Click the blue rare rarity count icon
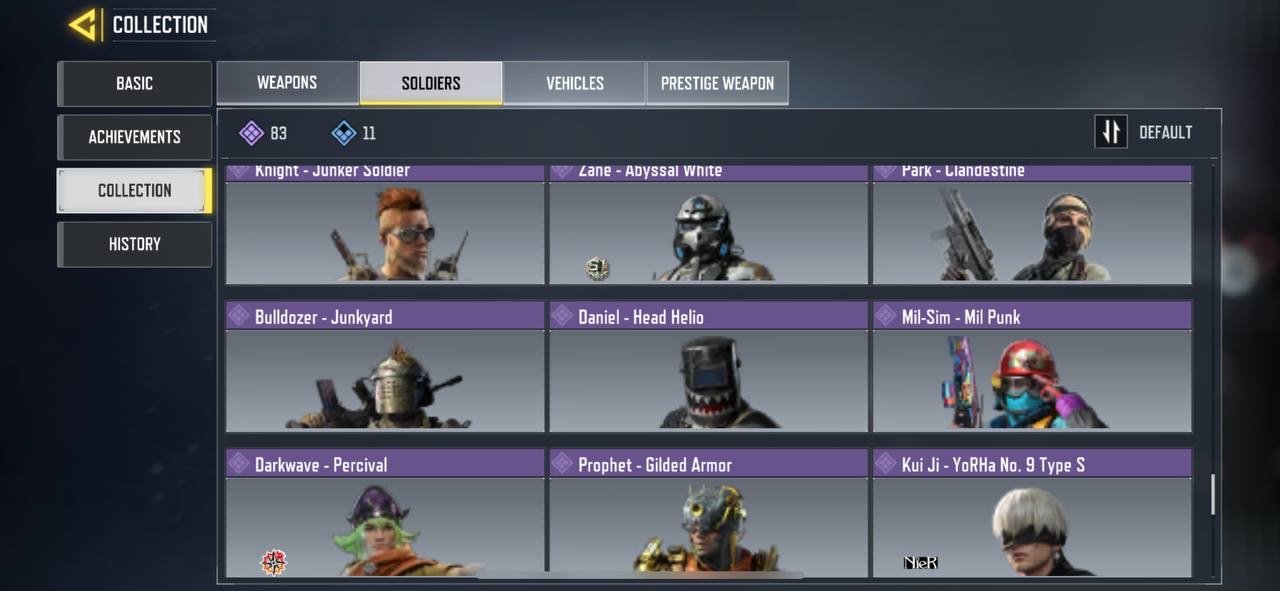Viewport: 1280px width, 591px height. [344, 133]
